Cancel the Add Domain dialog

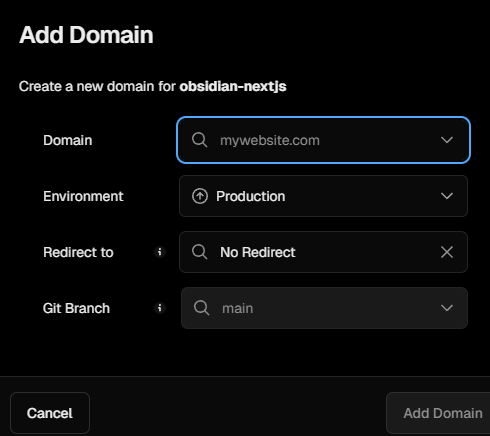click(50, 413)
